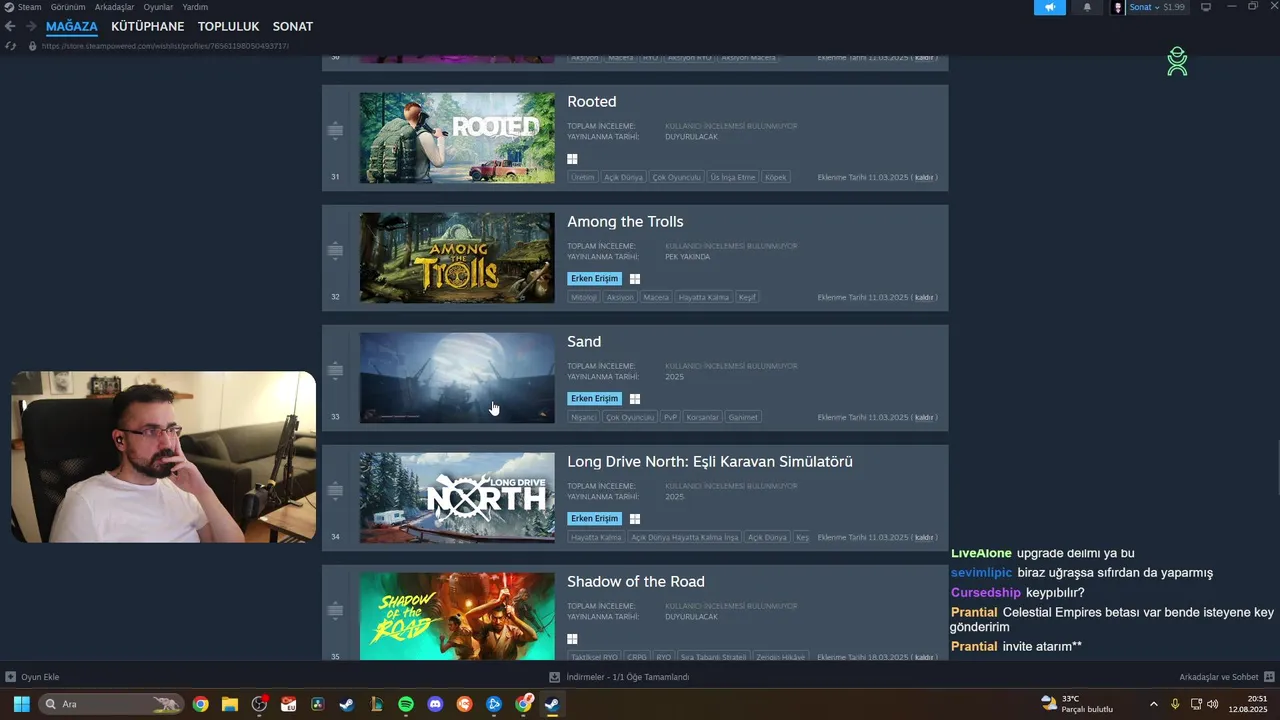Click the lock icon beside the URL
This screenshot has height=720, width=1280.
[x=33, y=46]
